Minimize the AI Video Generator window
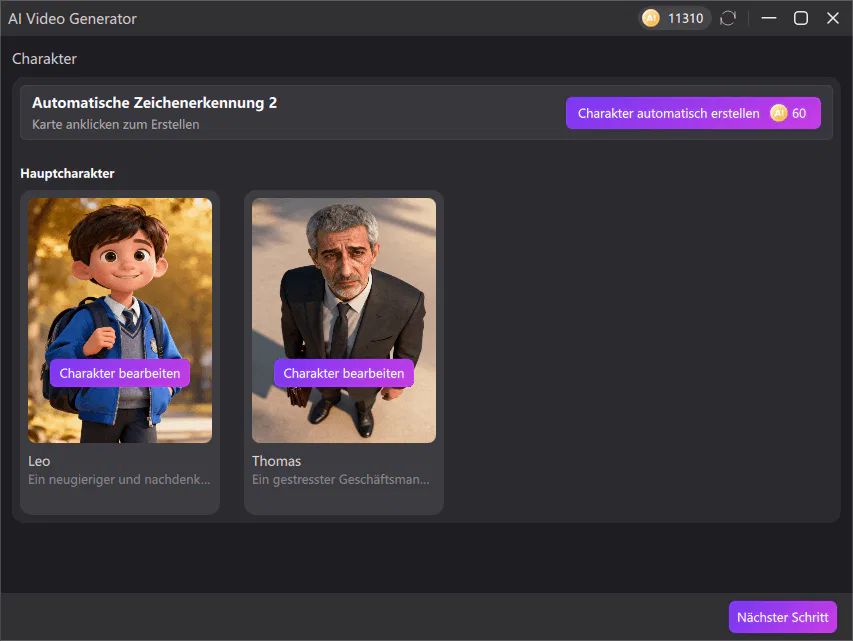 coord(768,18)
